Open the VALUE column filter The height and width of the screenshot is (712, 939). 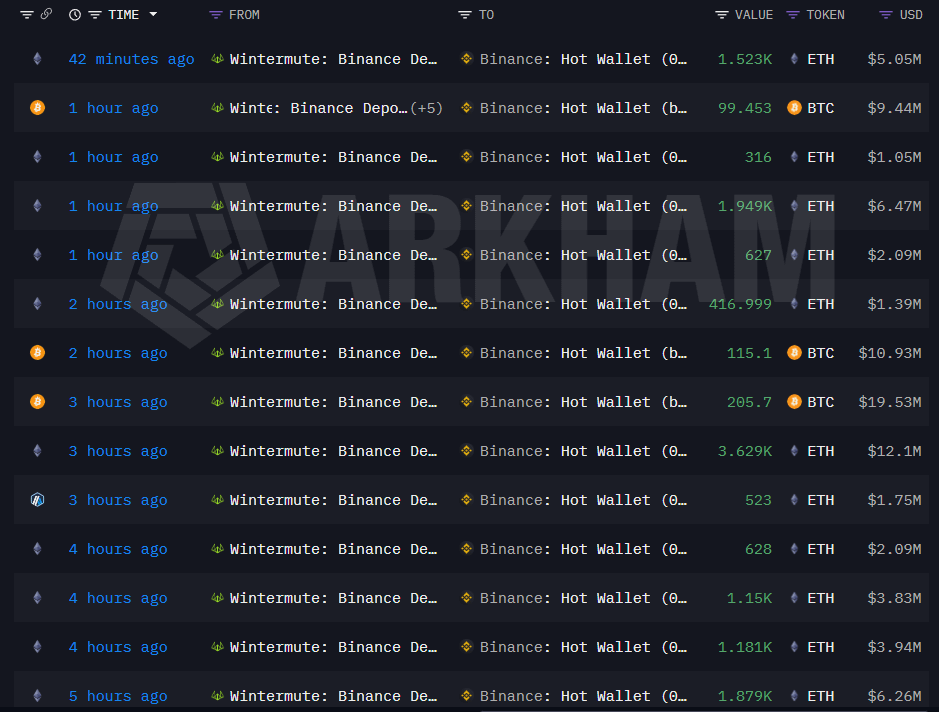click(x=722, y=15)
